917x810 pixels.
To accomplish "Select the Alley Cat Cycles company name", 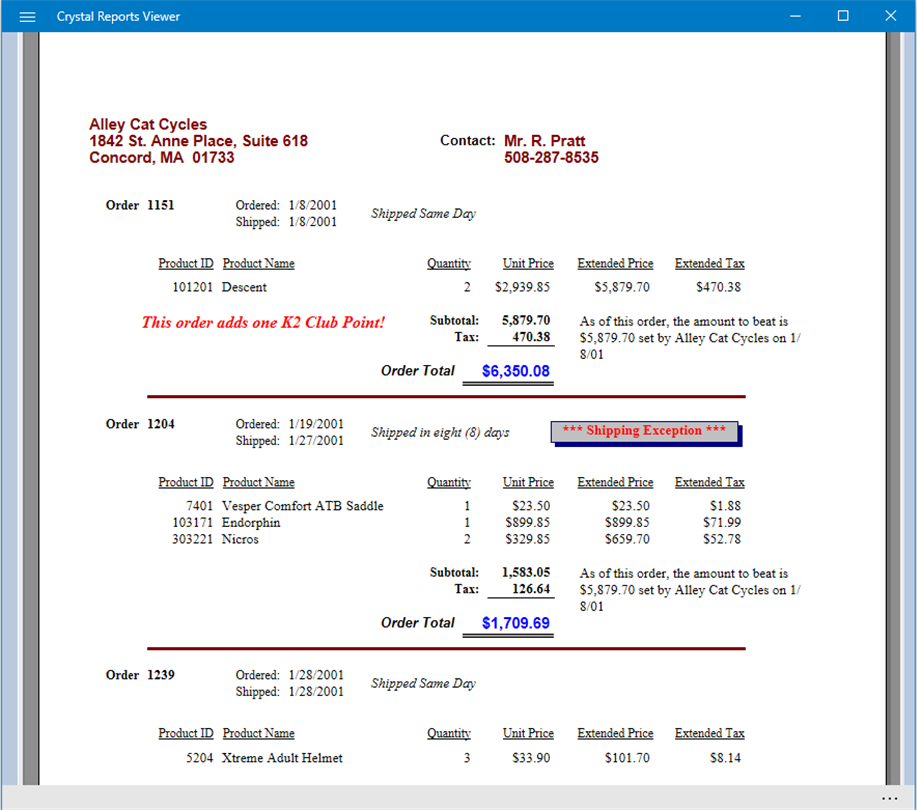I will pos(148,125).
